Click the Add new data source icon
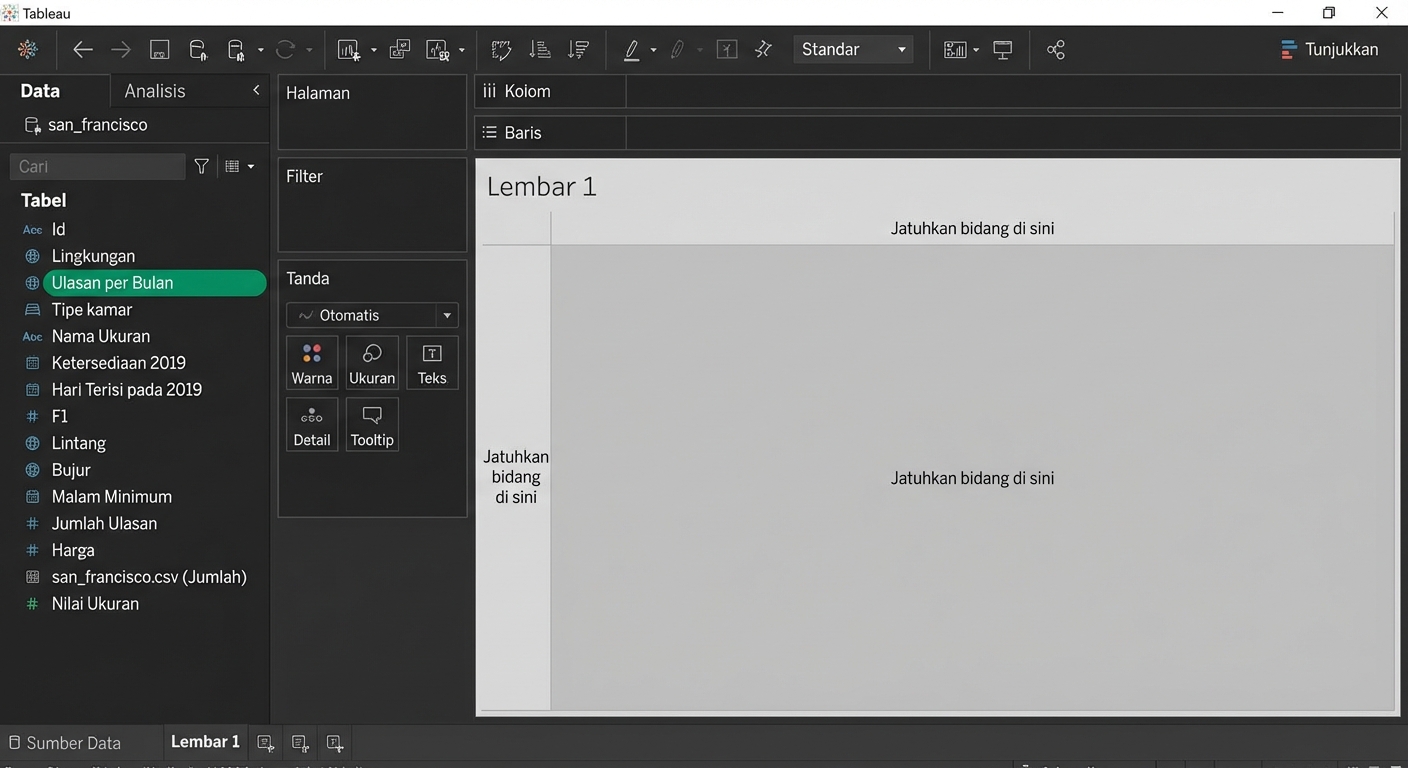Viewport: 1408px width, 768px height. click(198, 50)
